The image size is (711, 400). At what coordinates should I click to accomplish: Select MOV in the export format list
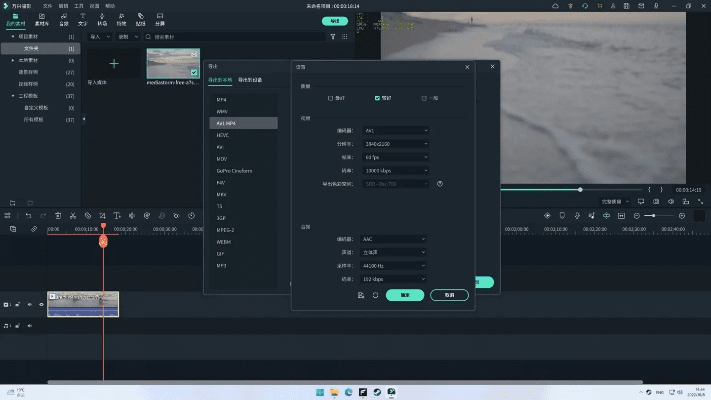[222, 158]
